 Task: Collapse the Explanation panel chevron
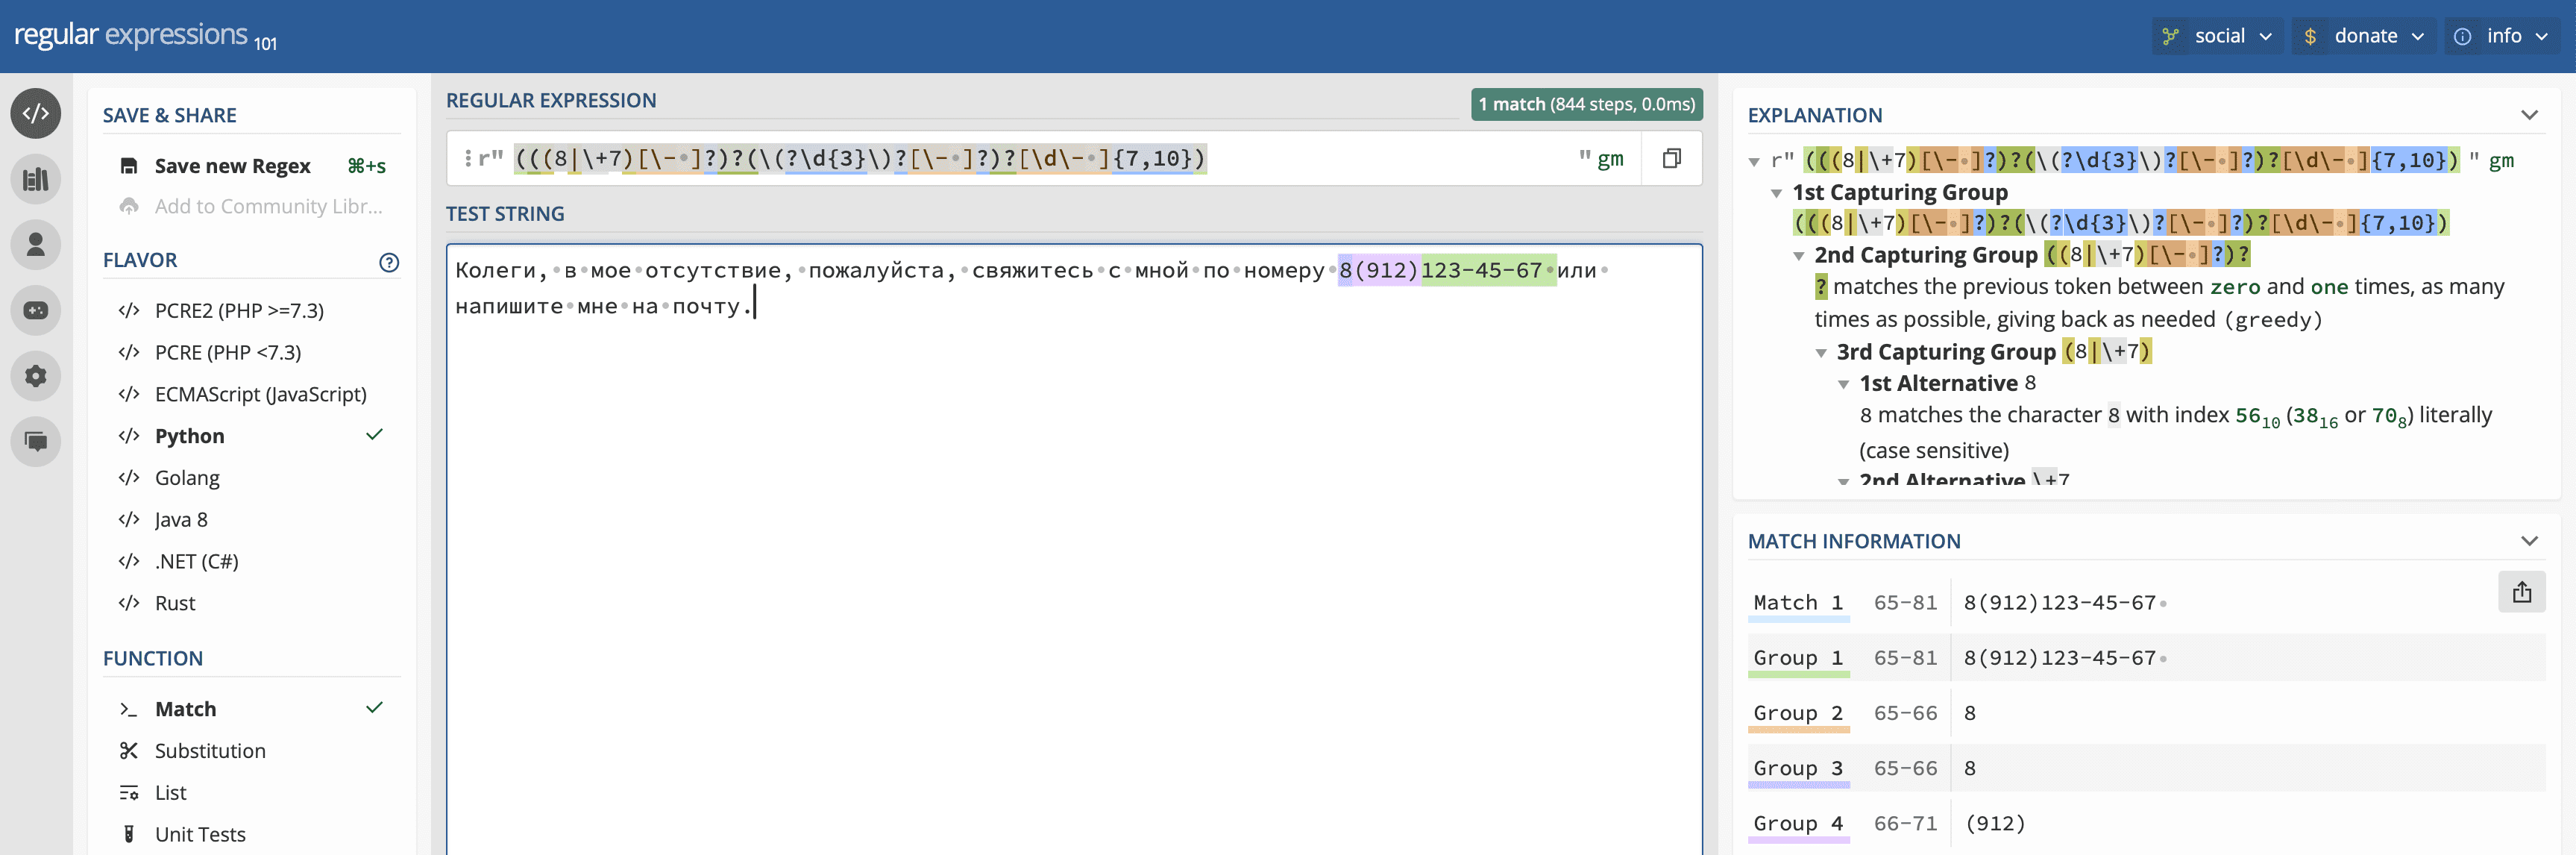pos(2529,115)
